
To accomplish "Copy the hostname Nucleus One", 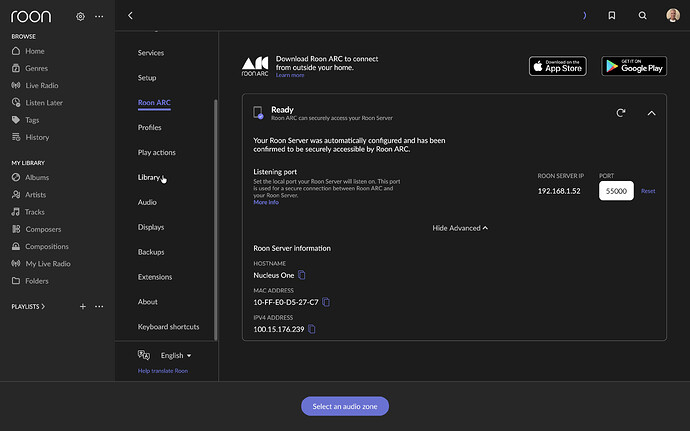I will [x=301, y=275].
